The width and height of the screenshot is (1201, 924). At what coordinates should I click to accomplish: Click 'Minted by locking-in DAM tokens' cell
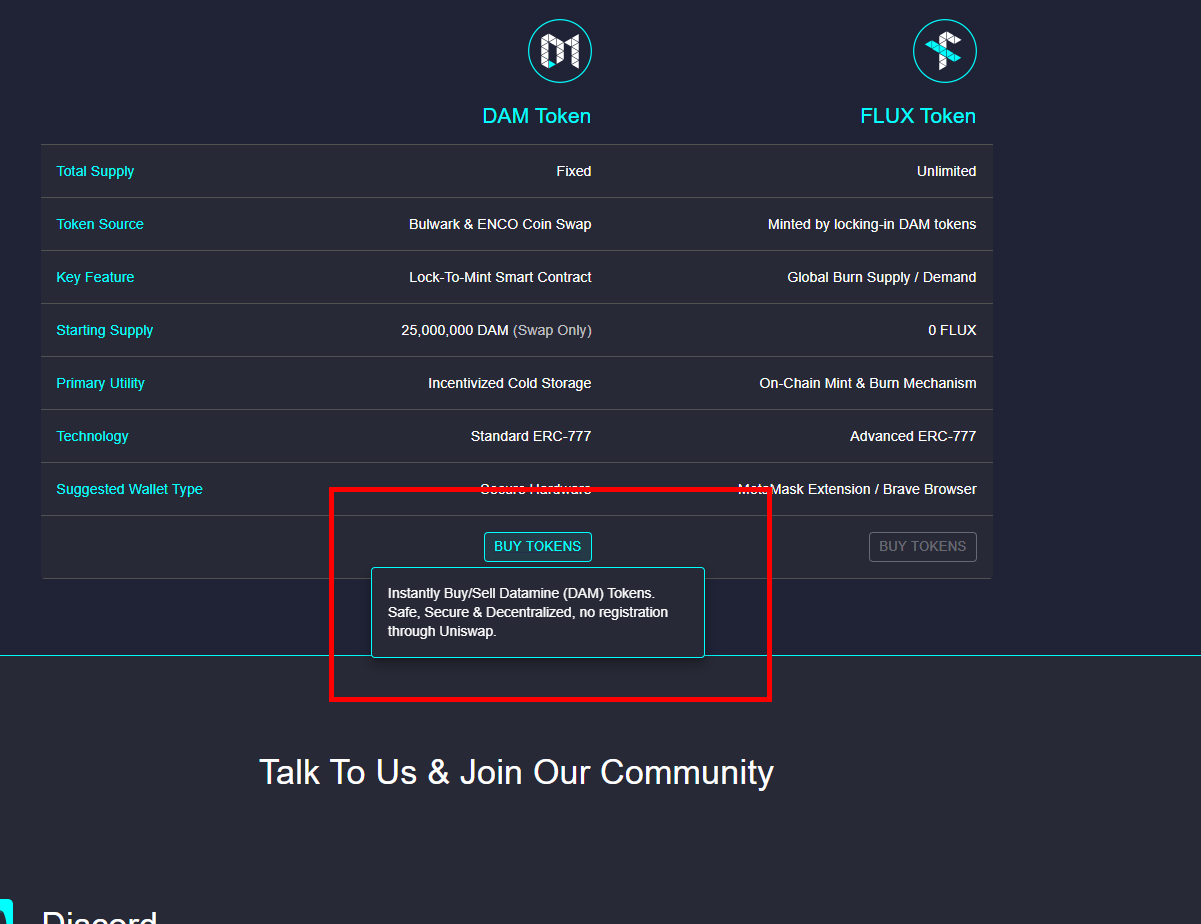click(872, 224)
